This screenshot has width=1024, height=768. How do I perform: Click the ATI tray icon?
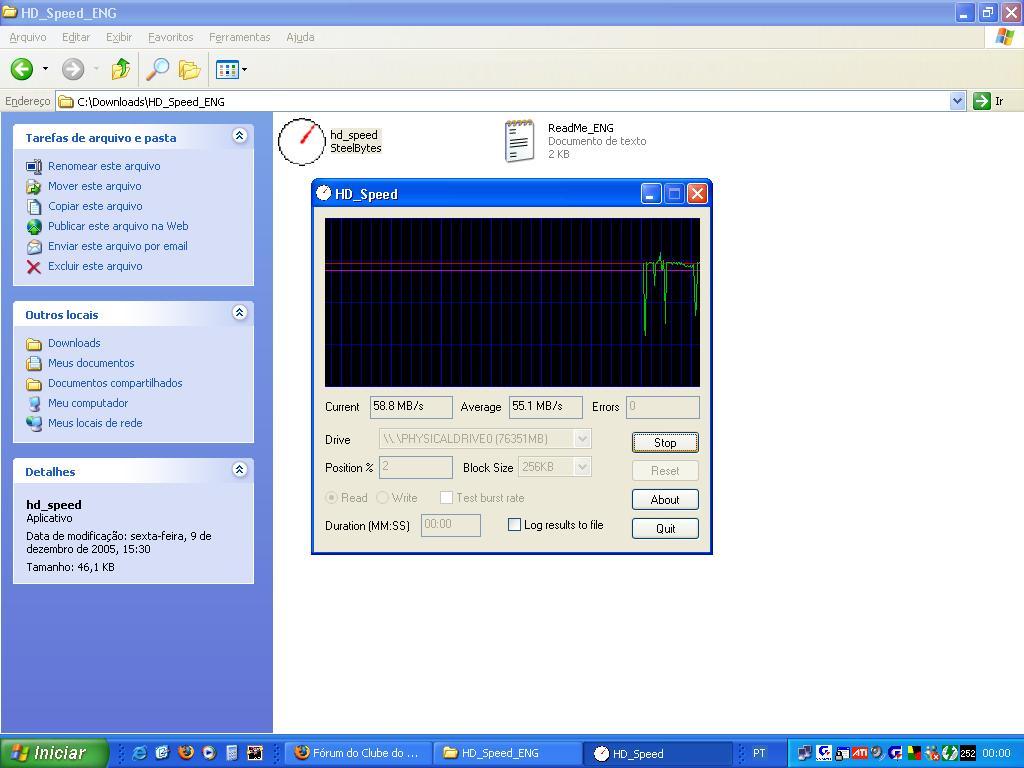pos(860,753)
